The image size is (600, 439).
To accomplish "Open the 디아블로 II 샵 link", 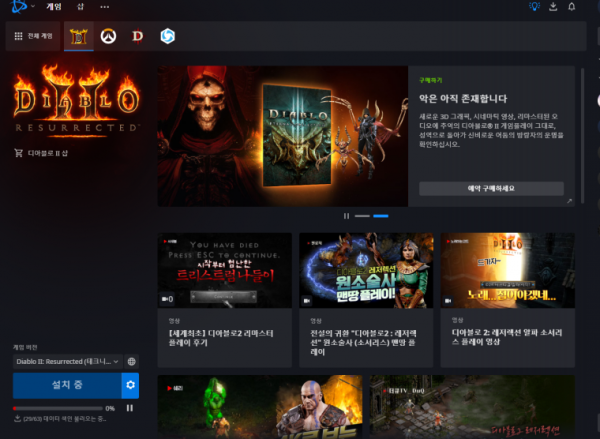I will pos(47,153).
